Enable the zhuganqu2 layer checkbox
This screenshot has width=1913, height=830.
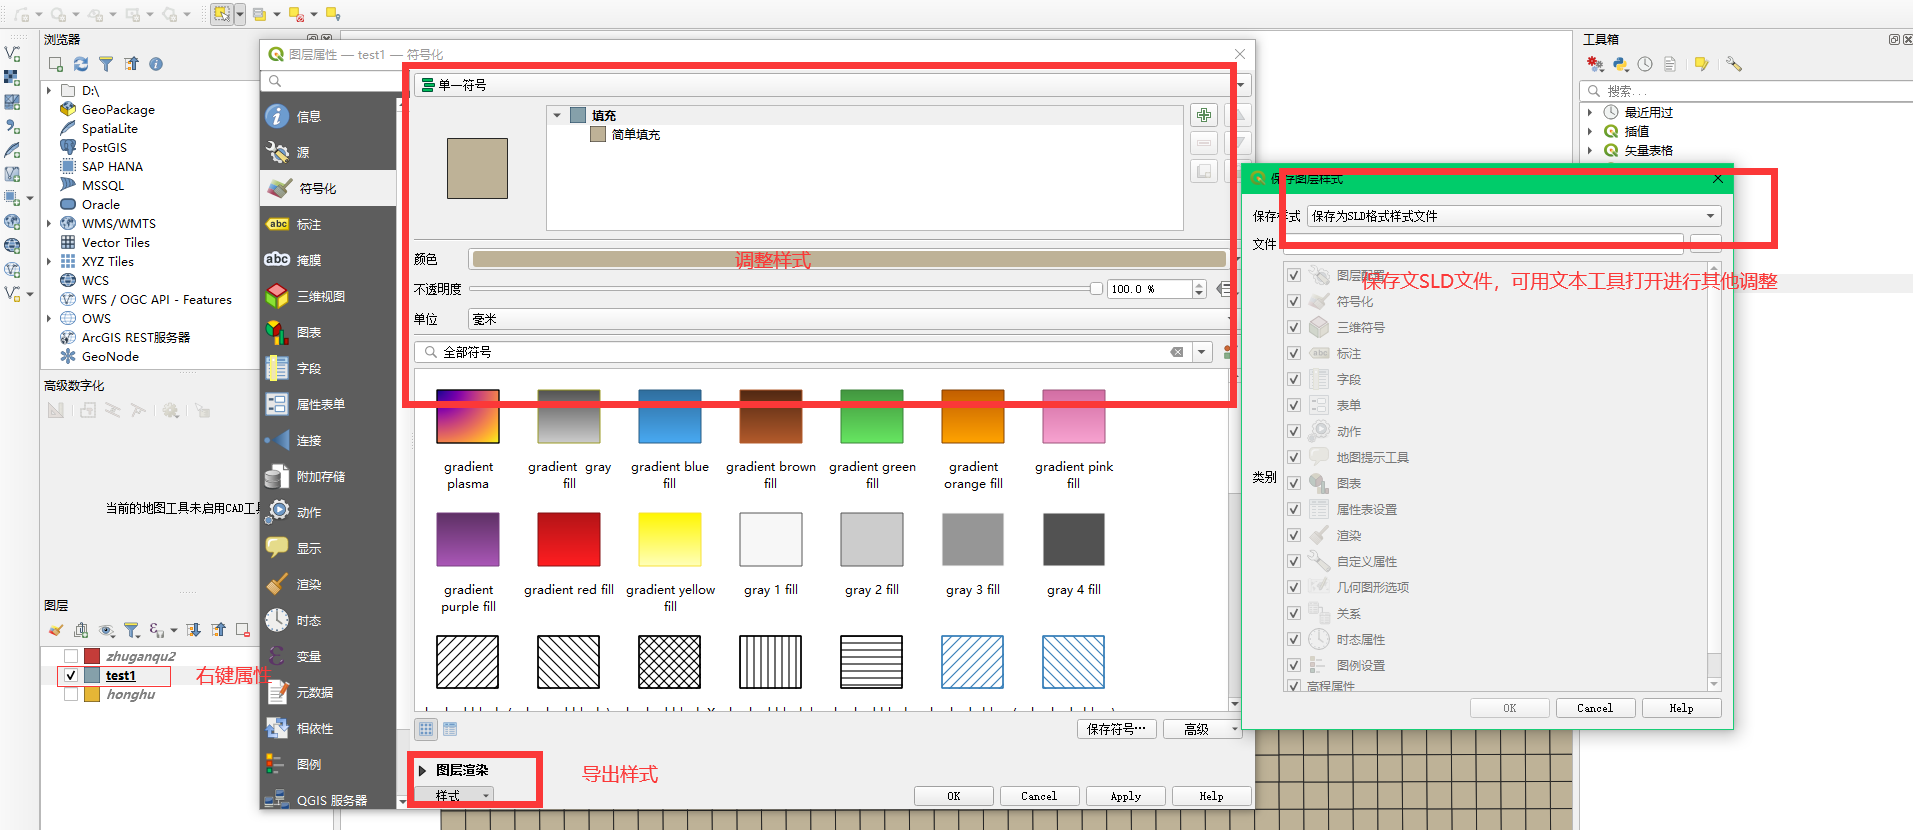[71, 657]
